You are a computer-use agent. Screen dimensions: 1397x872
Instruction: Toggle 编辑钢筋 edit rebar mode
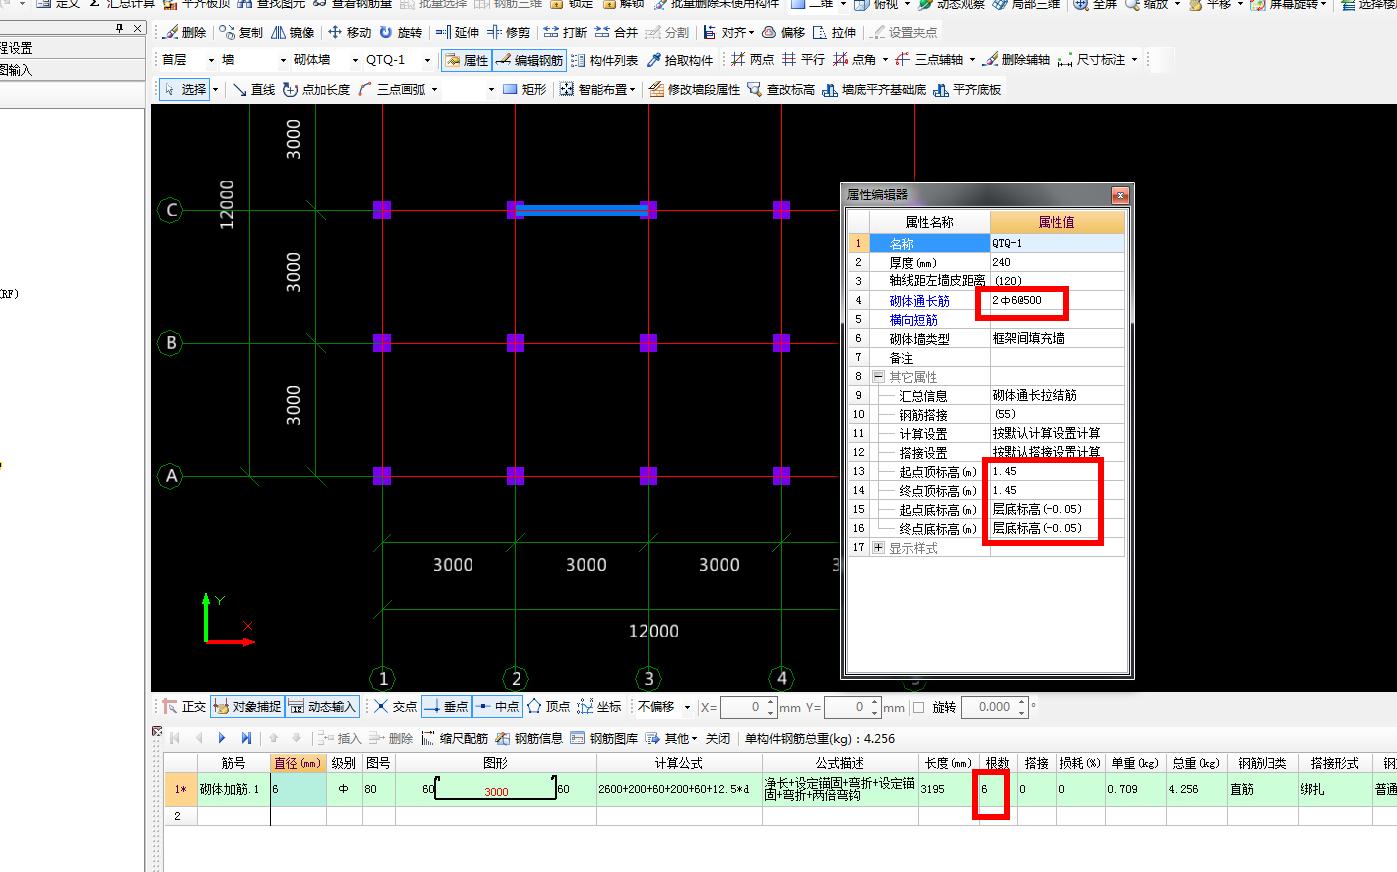click(x=529, y=60)
